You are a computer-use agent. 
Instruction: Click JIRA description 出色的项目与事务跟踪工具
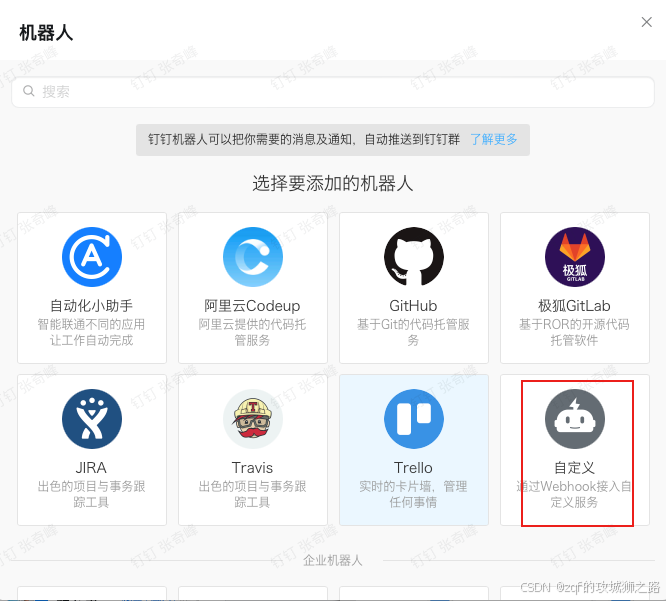point(91,494)
